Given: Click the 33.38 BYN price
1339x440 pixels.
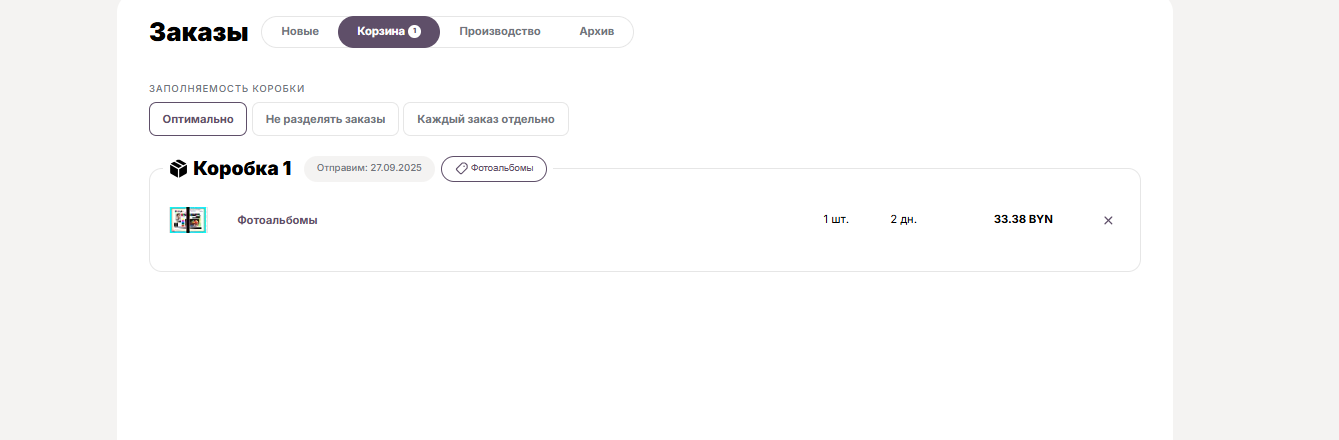Looking at the screenshot, I should coord(1023,219).
